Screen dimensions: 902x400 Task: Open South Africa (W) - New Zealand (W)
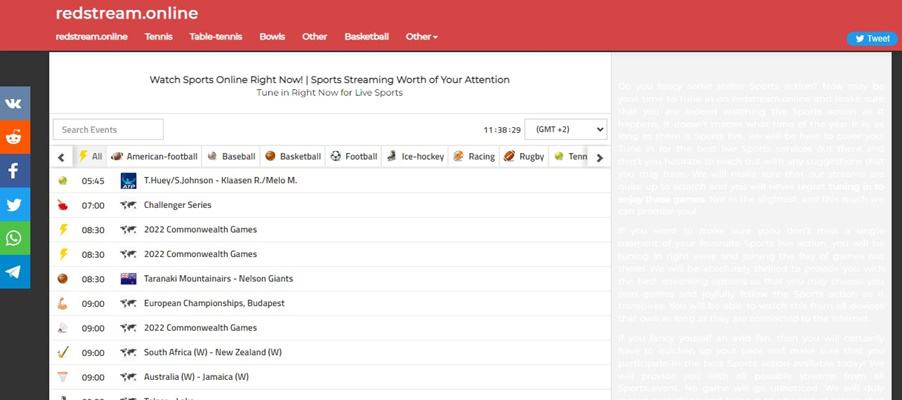213,352
